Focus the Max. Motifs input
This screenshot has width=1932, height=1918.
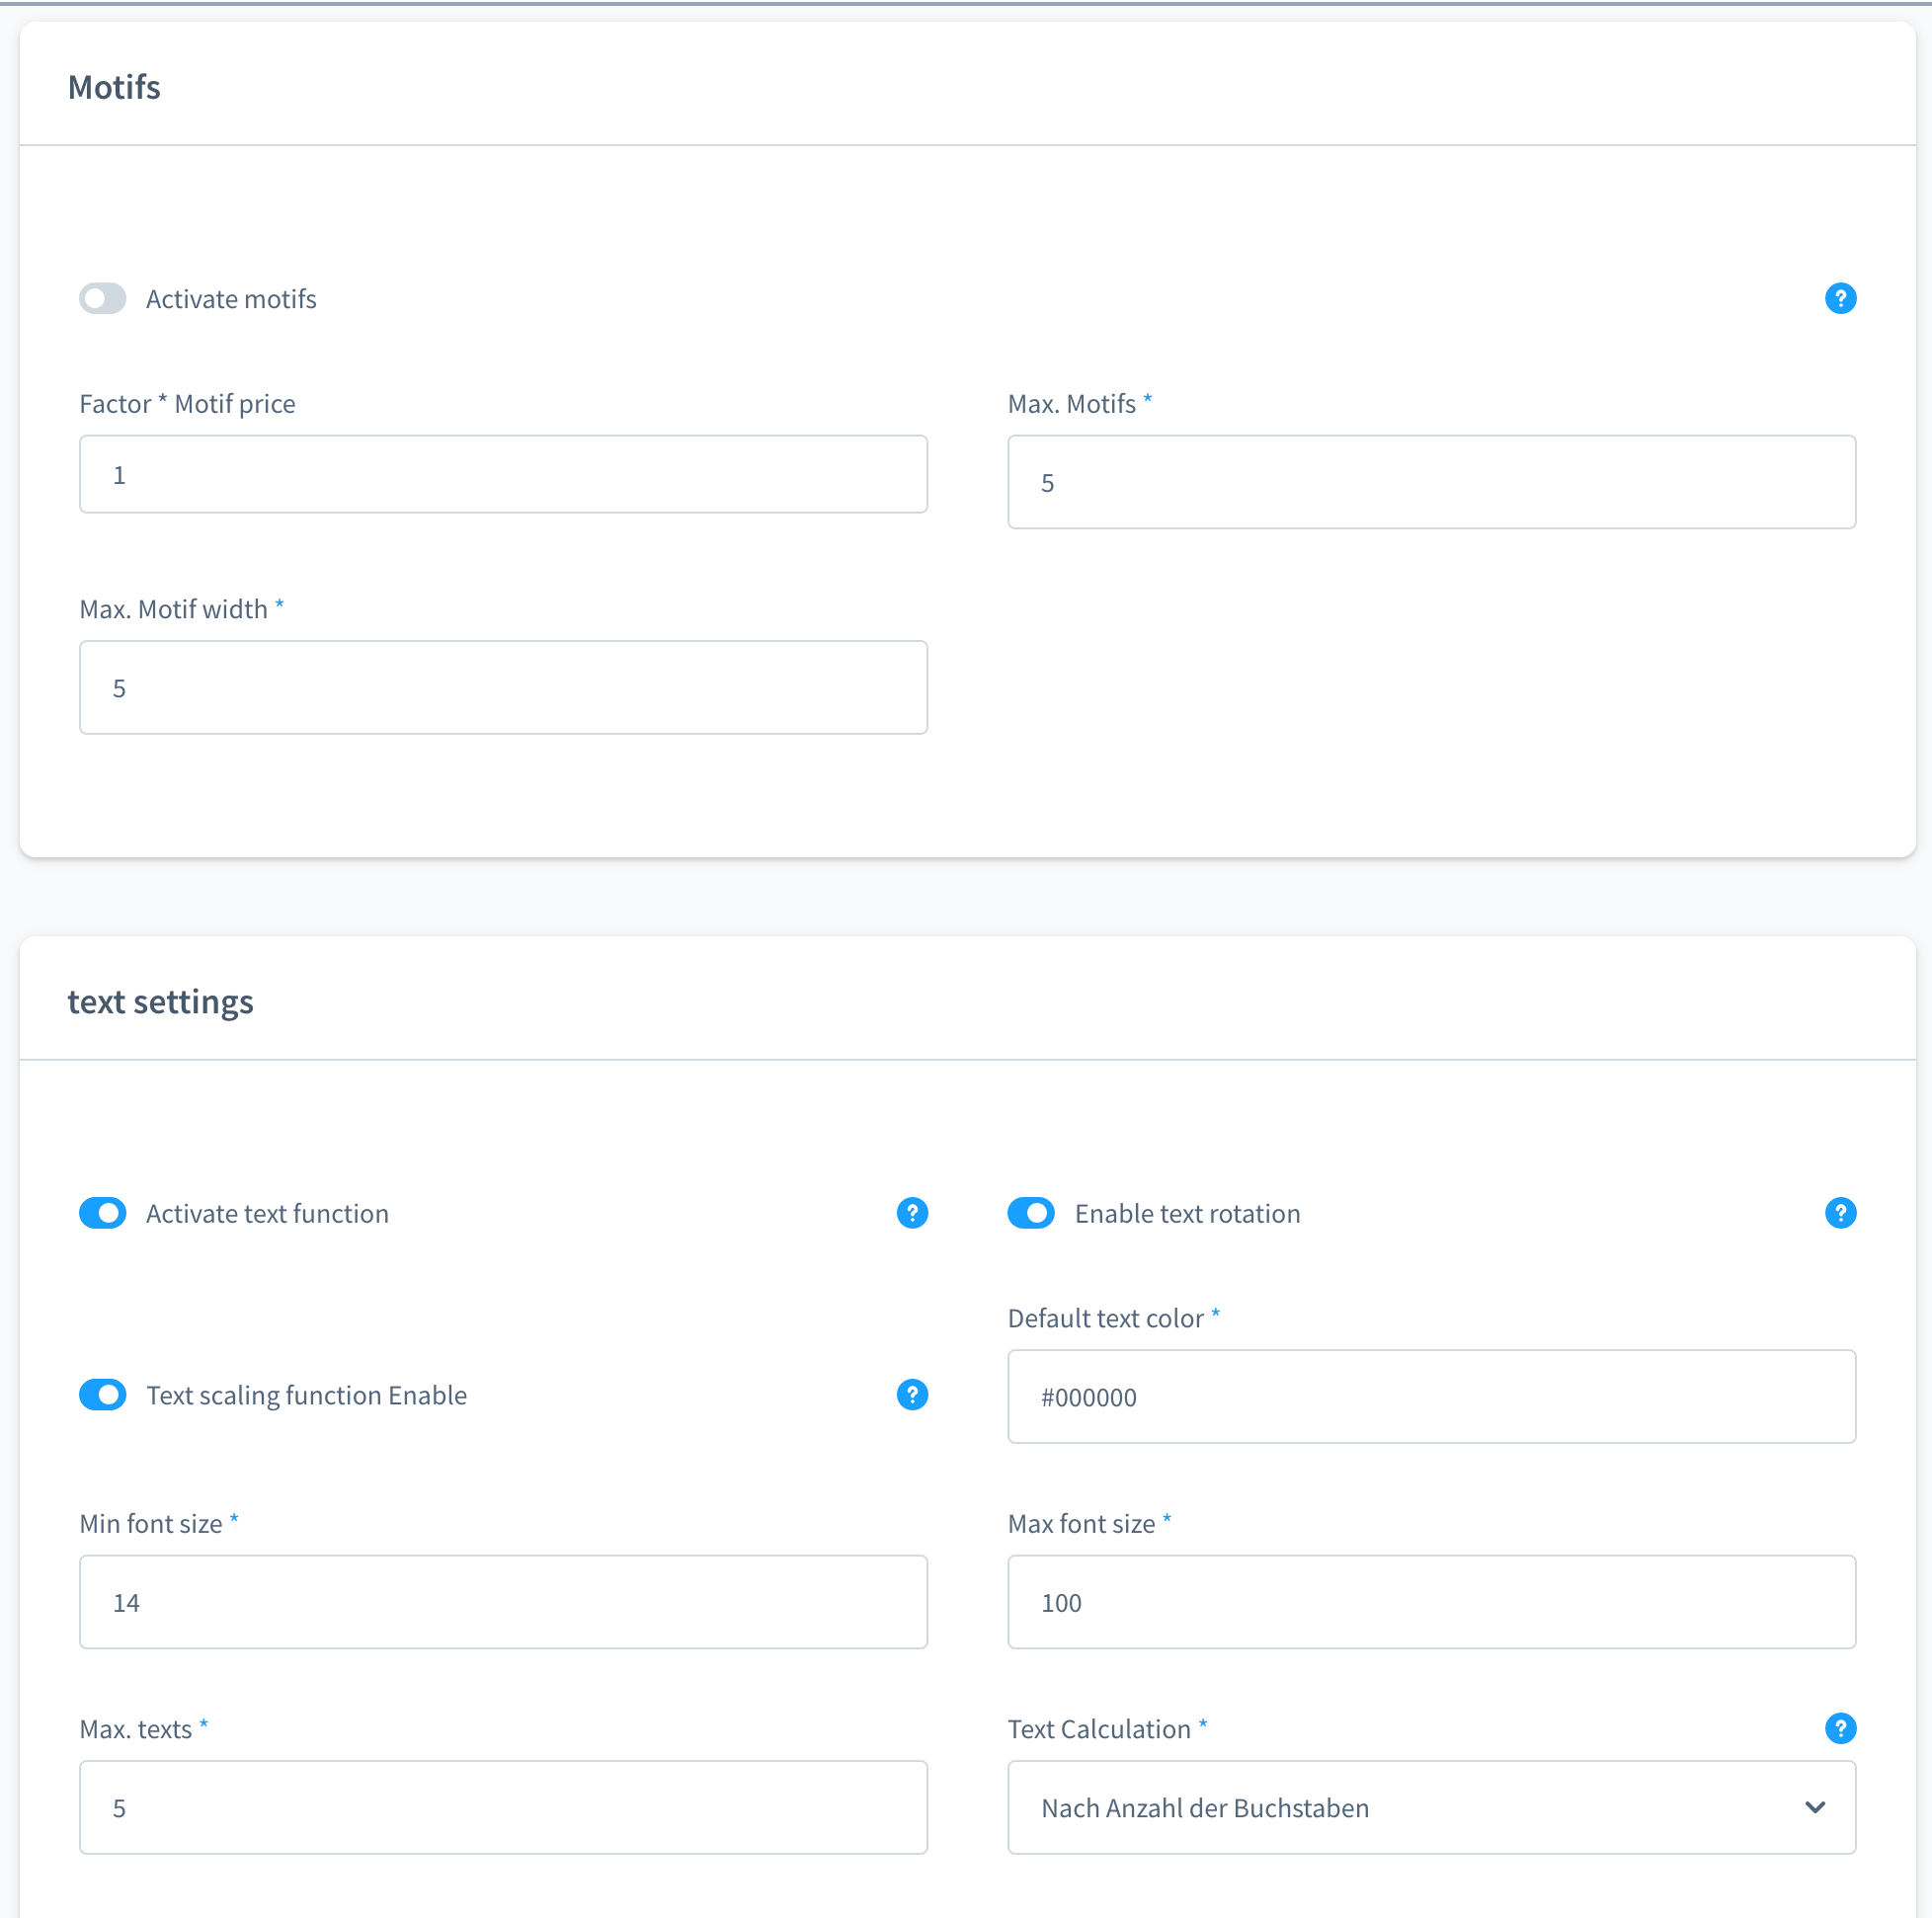click(1431, 482)
